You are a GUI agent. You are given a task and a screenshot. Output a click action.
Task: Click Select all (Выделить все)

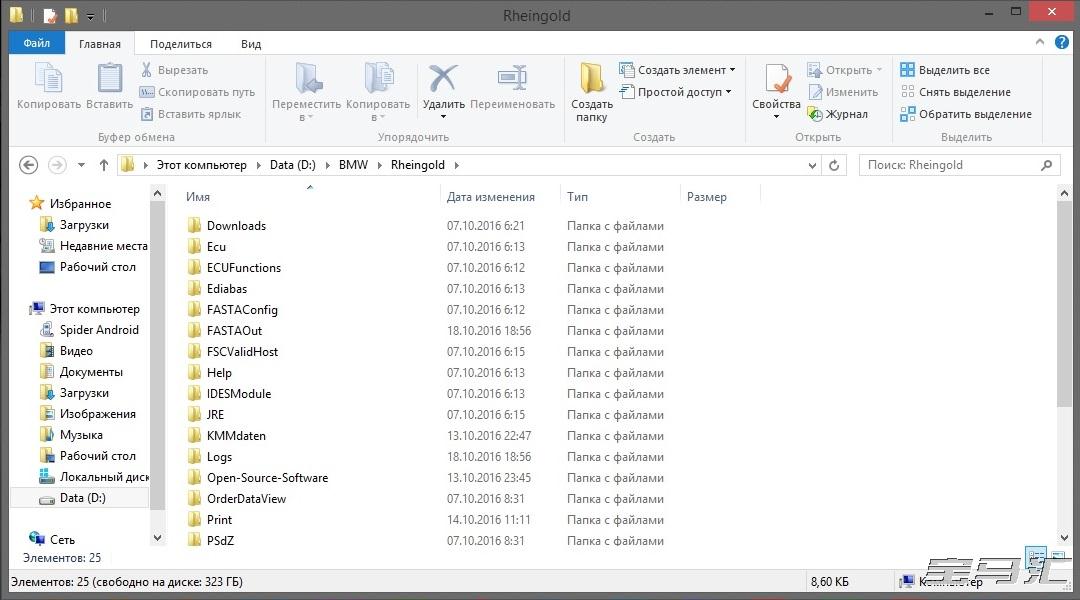coord(945,70)
